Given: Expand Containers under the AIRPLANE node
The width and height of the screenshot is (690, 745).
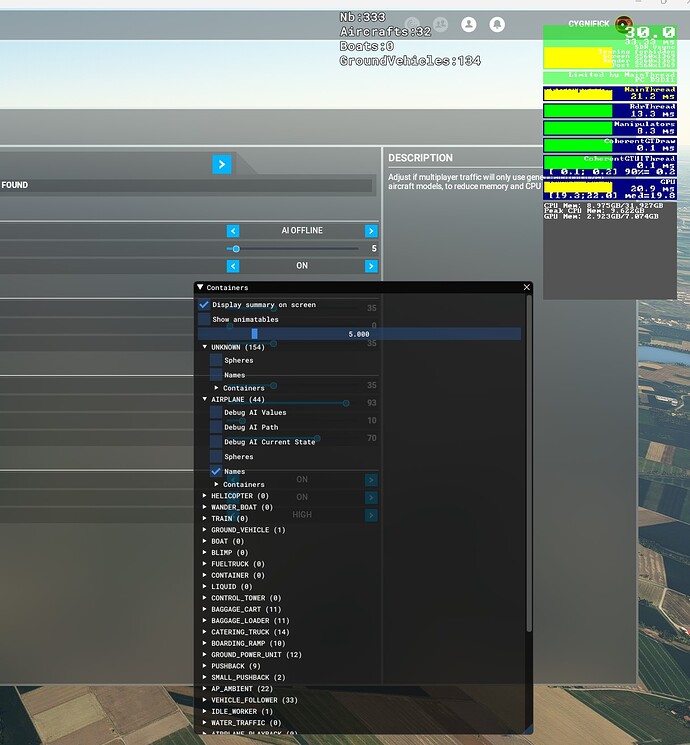Looking at the screenshot, I should (217, 484).
